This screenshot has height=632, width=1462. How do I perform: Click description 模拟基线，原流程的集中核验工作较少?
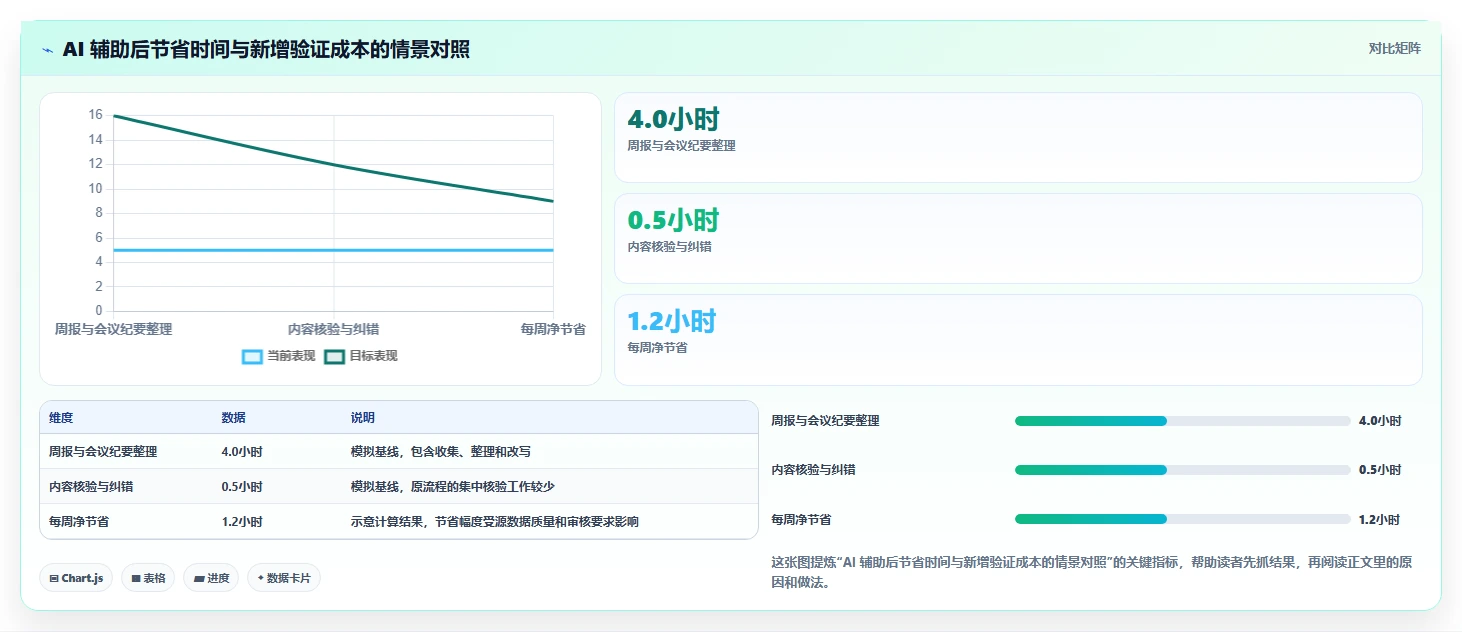point(453,487)
